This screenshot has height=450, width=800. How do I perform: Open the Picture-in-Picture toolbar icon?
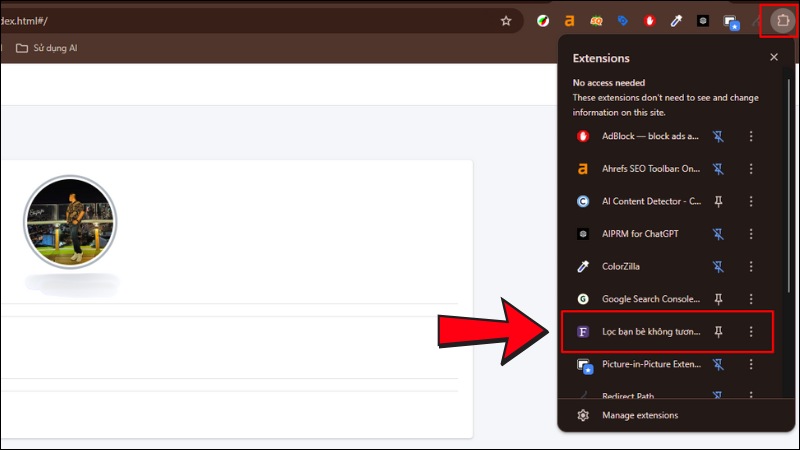pos(731,21)
